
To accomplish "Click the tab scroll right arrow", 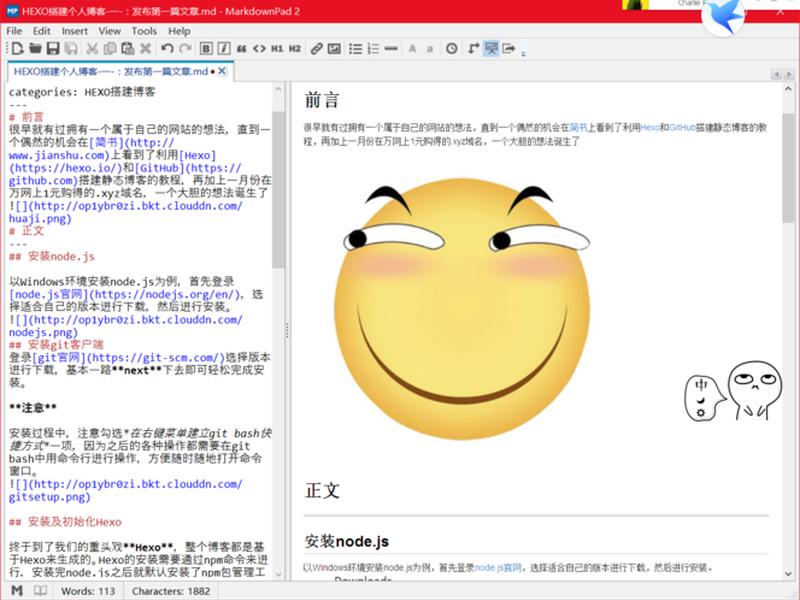I will click(x=789, y=74).
